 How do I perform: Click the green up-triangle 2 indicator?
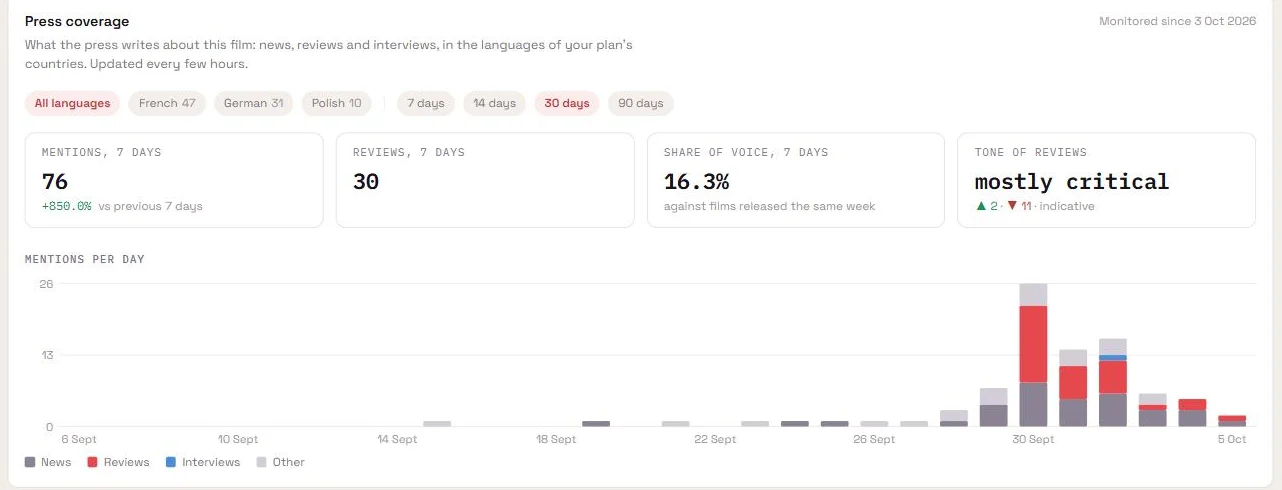(986, 206)
